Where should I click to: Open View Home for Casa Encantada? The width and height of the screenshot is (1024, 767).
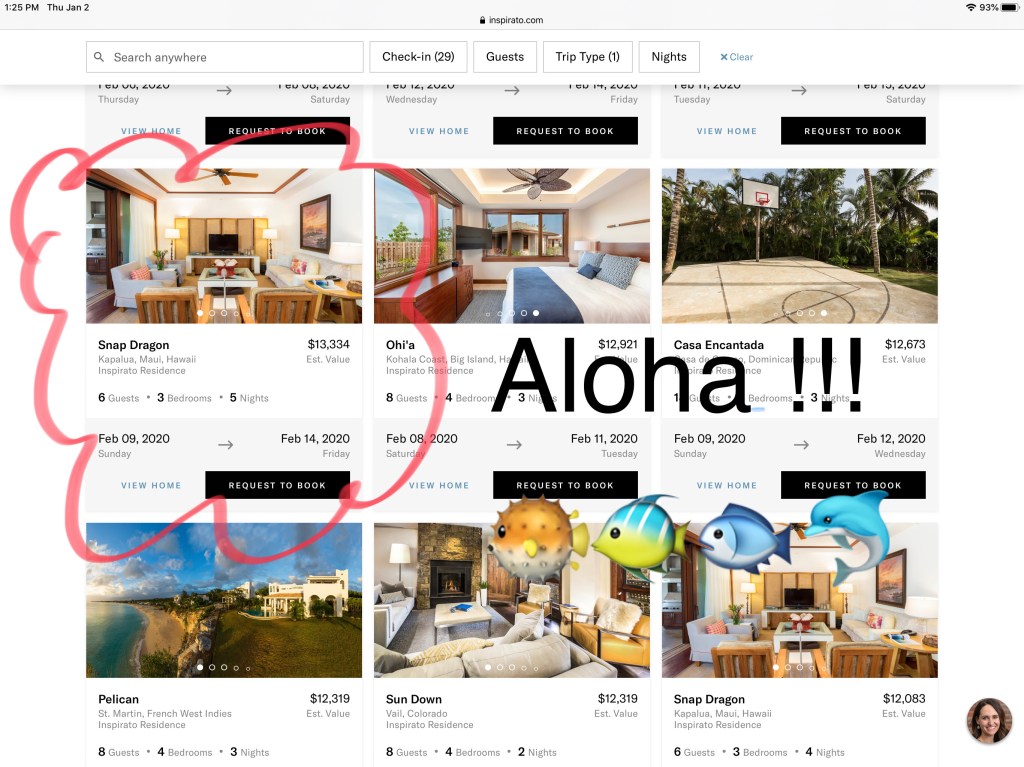(727, 485)
